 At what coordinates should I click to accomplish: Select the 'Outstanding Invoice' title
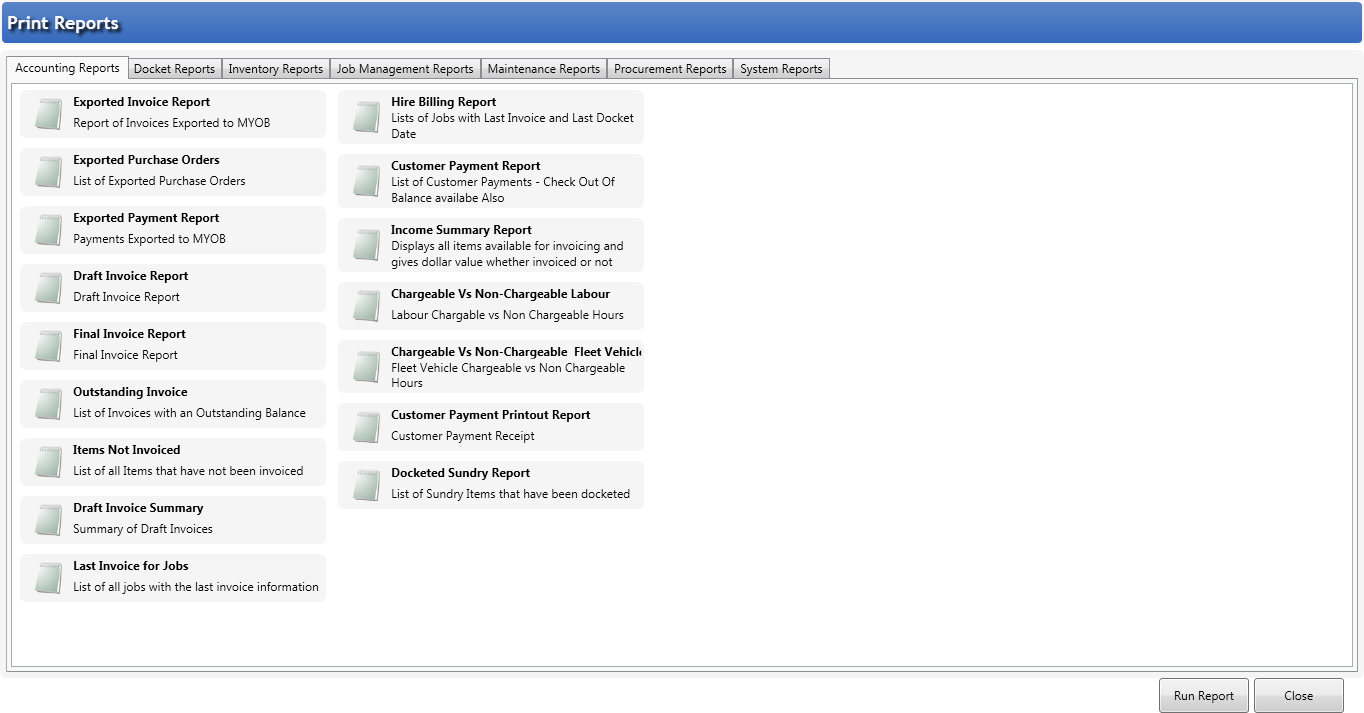click(x=130, y=392)
